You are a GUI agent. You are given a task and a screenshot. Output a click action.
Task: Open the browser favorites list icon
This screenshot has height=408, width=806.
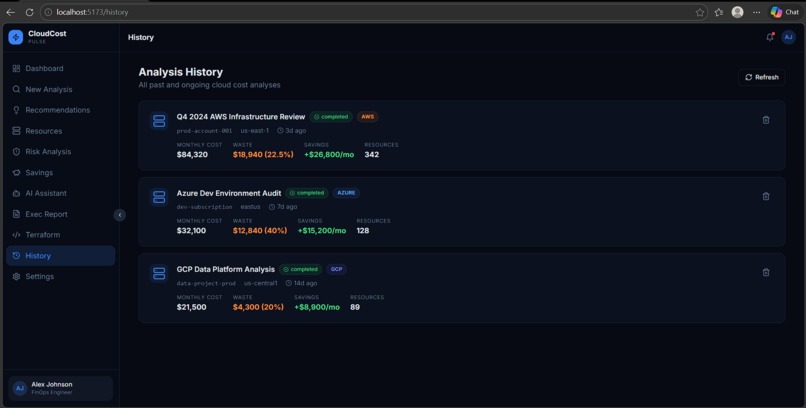click(x=719, y=12)
